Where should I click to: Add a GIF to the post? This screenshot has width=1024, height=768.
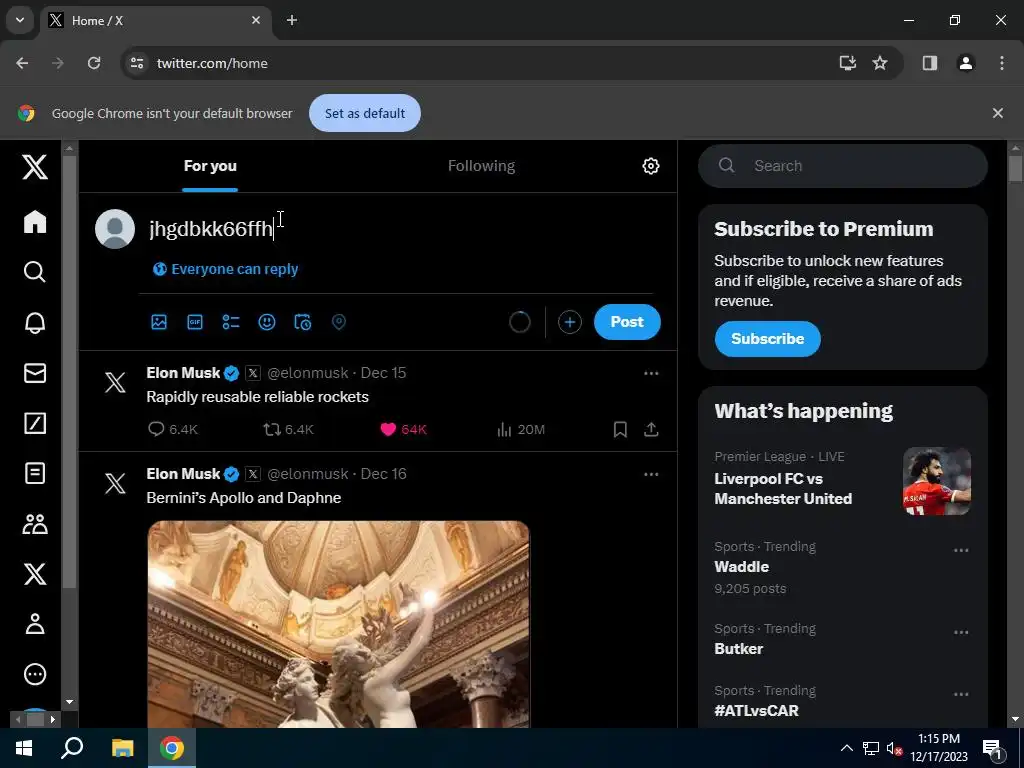point(195,322)
